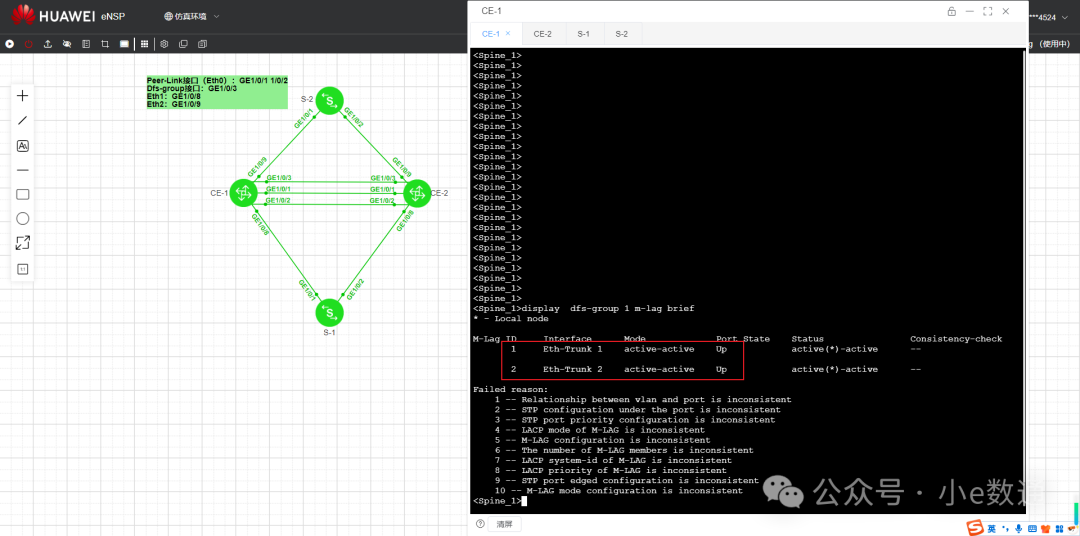Open the input method soft keyboard icon
This screenshot has height=536, width=1080.
(x=1032, y=528)
